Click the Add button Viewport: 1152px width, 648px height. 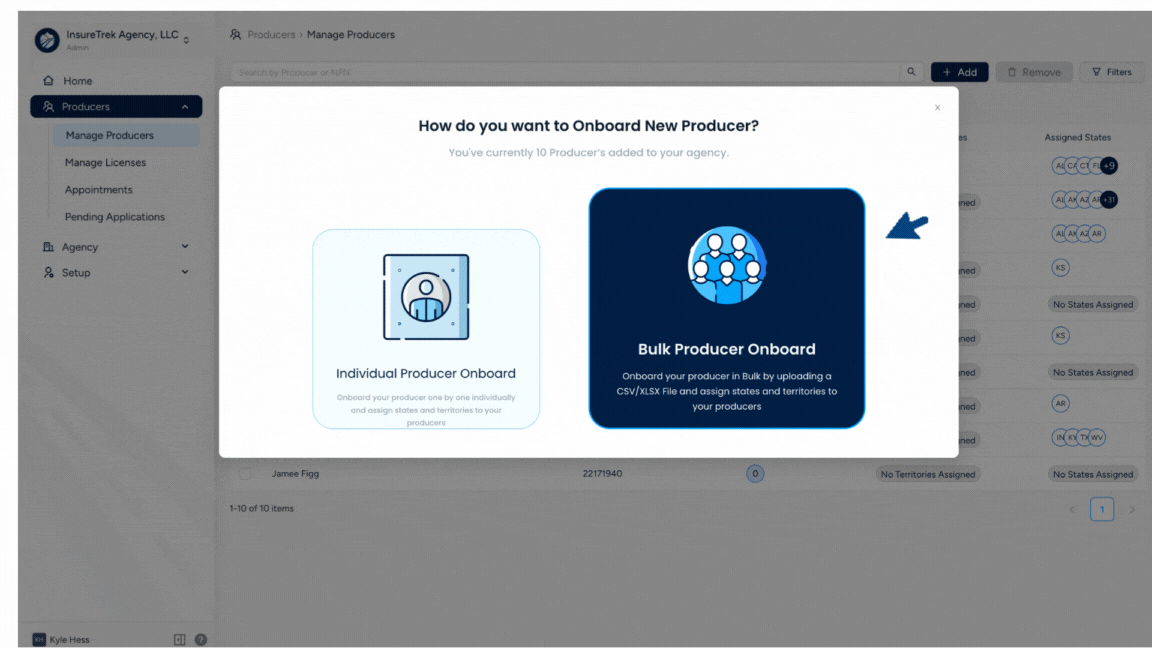pos(959,71)
